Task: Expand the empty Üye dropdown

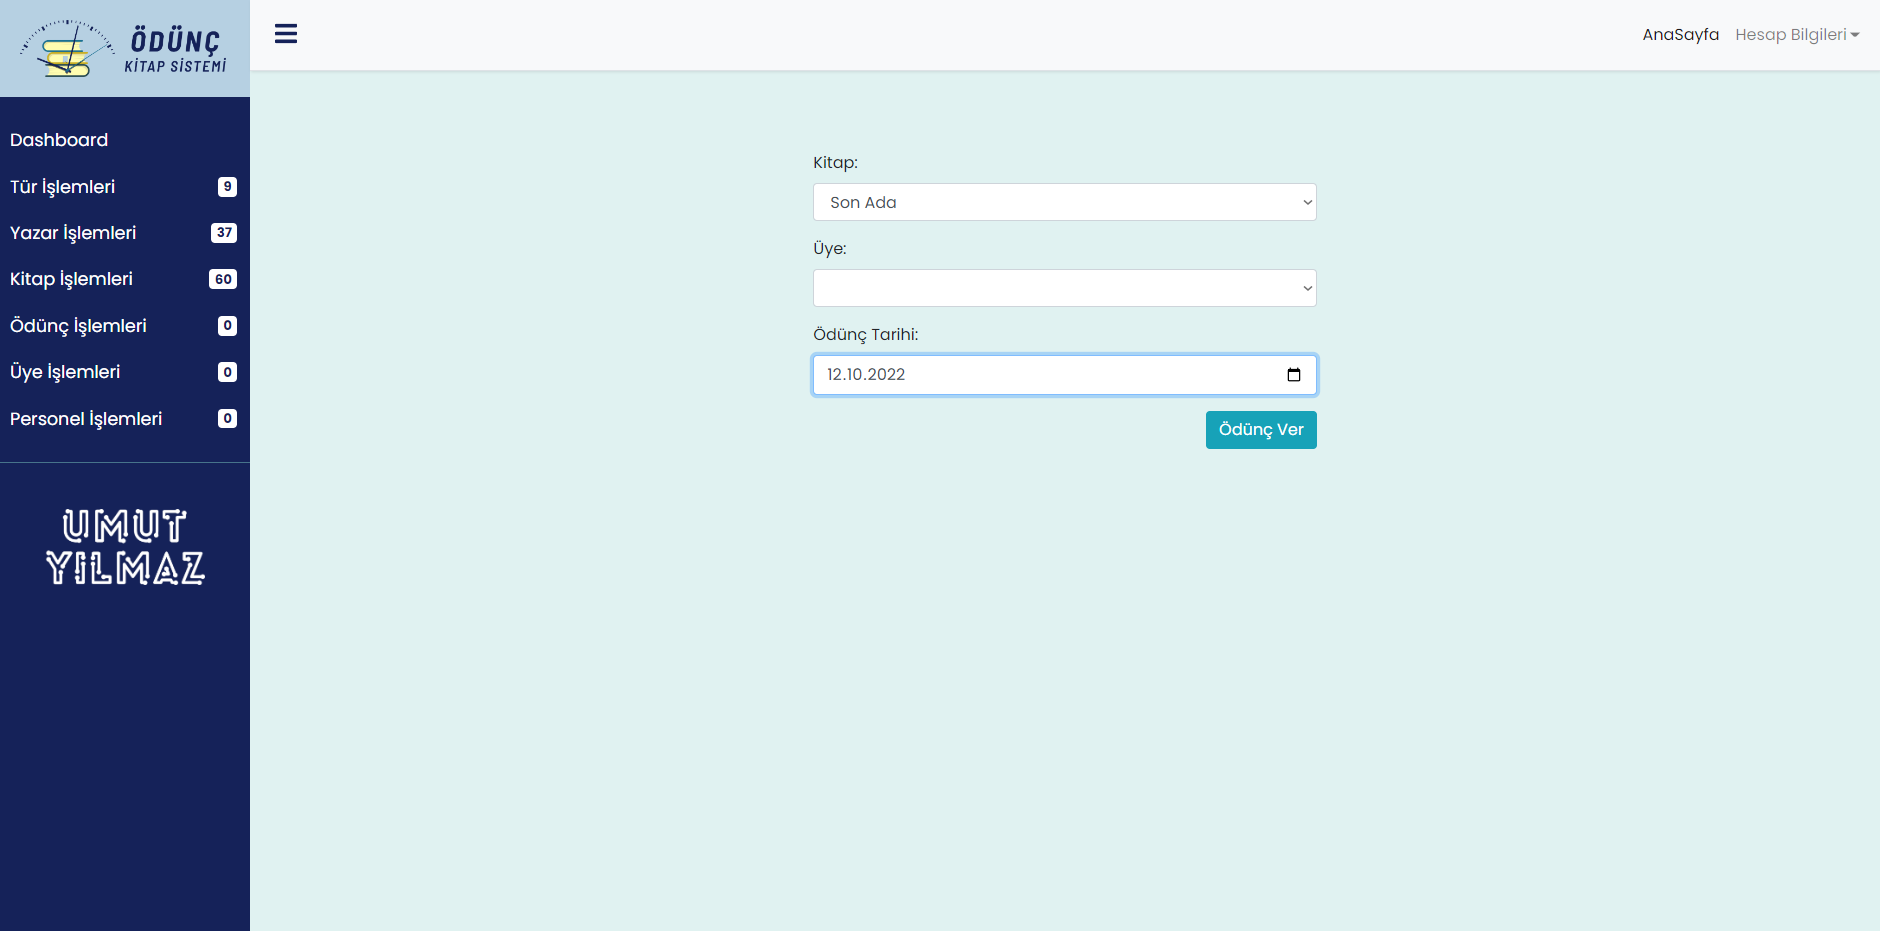Action: pos(1064,288)
